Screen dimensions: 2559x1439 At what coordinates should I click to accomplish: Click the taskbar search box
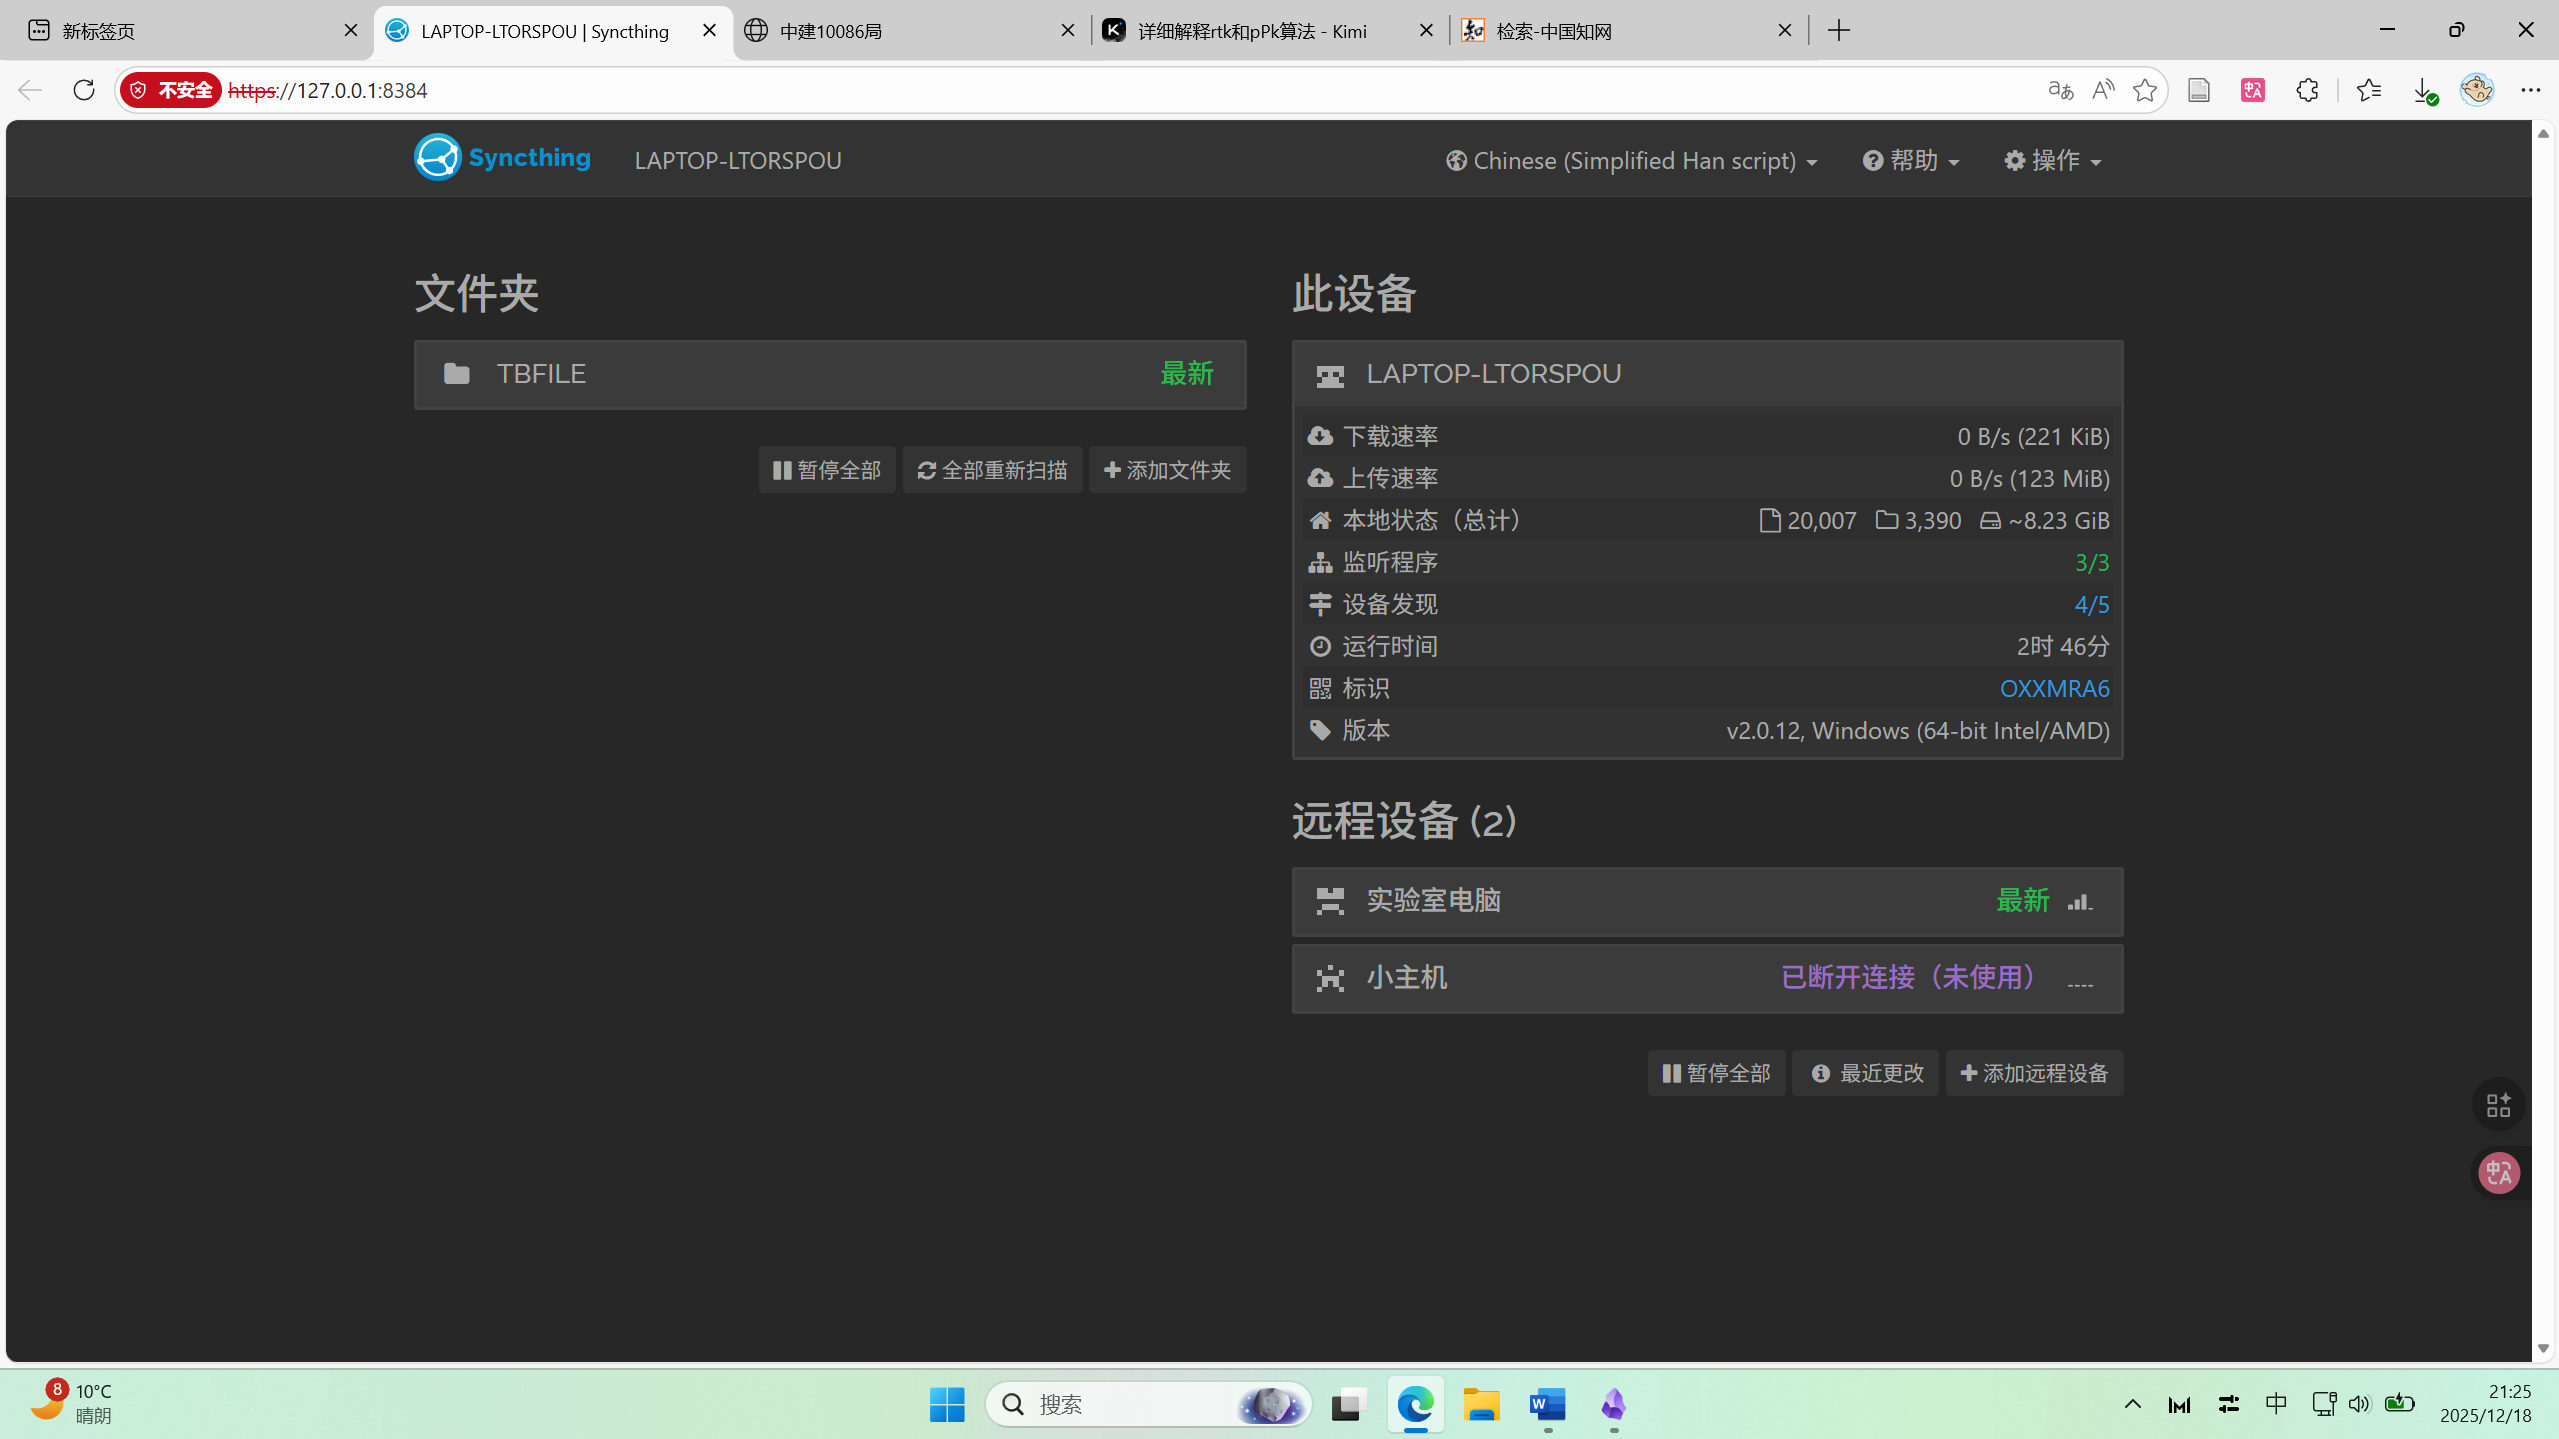coord(1148,1405)
